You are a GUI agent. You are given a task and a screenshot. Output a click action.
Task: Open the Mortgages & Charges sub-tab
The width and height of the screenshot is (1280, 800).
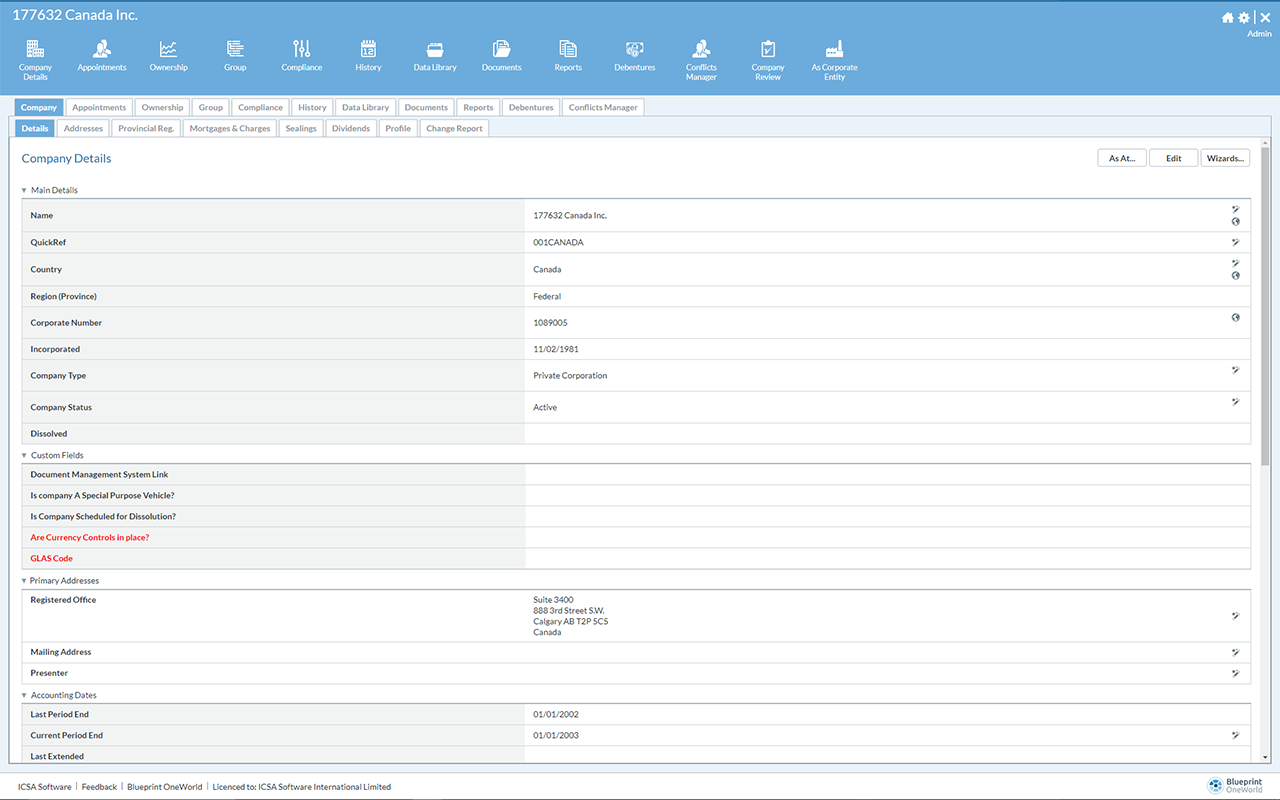(x=230, y=128)
